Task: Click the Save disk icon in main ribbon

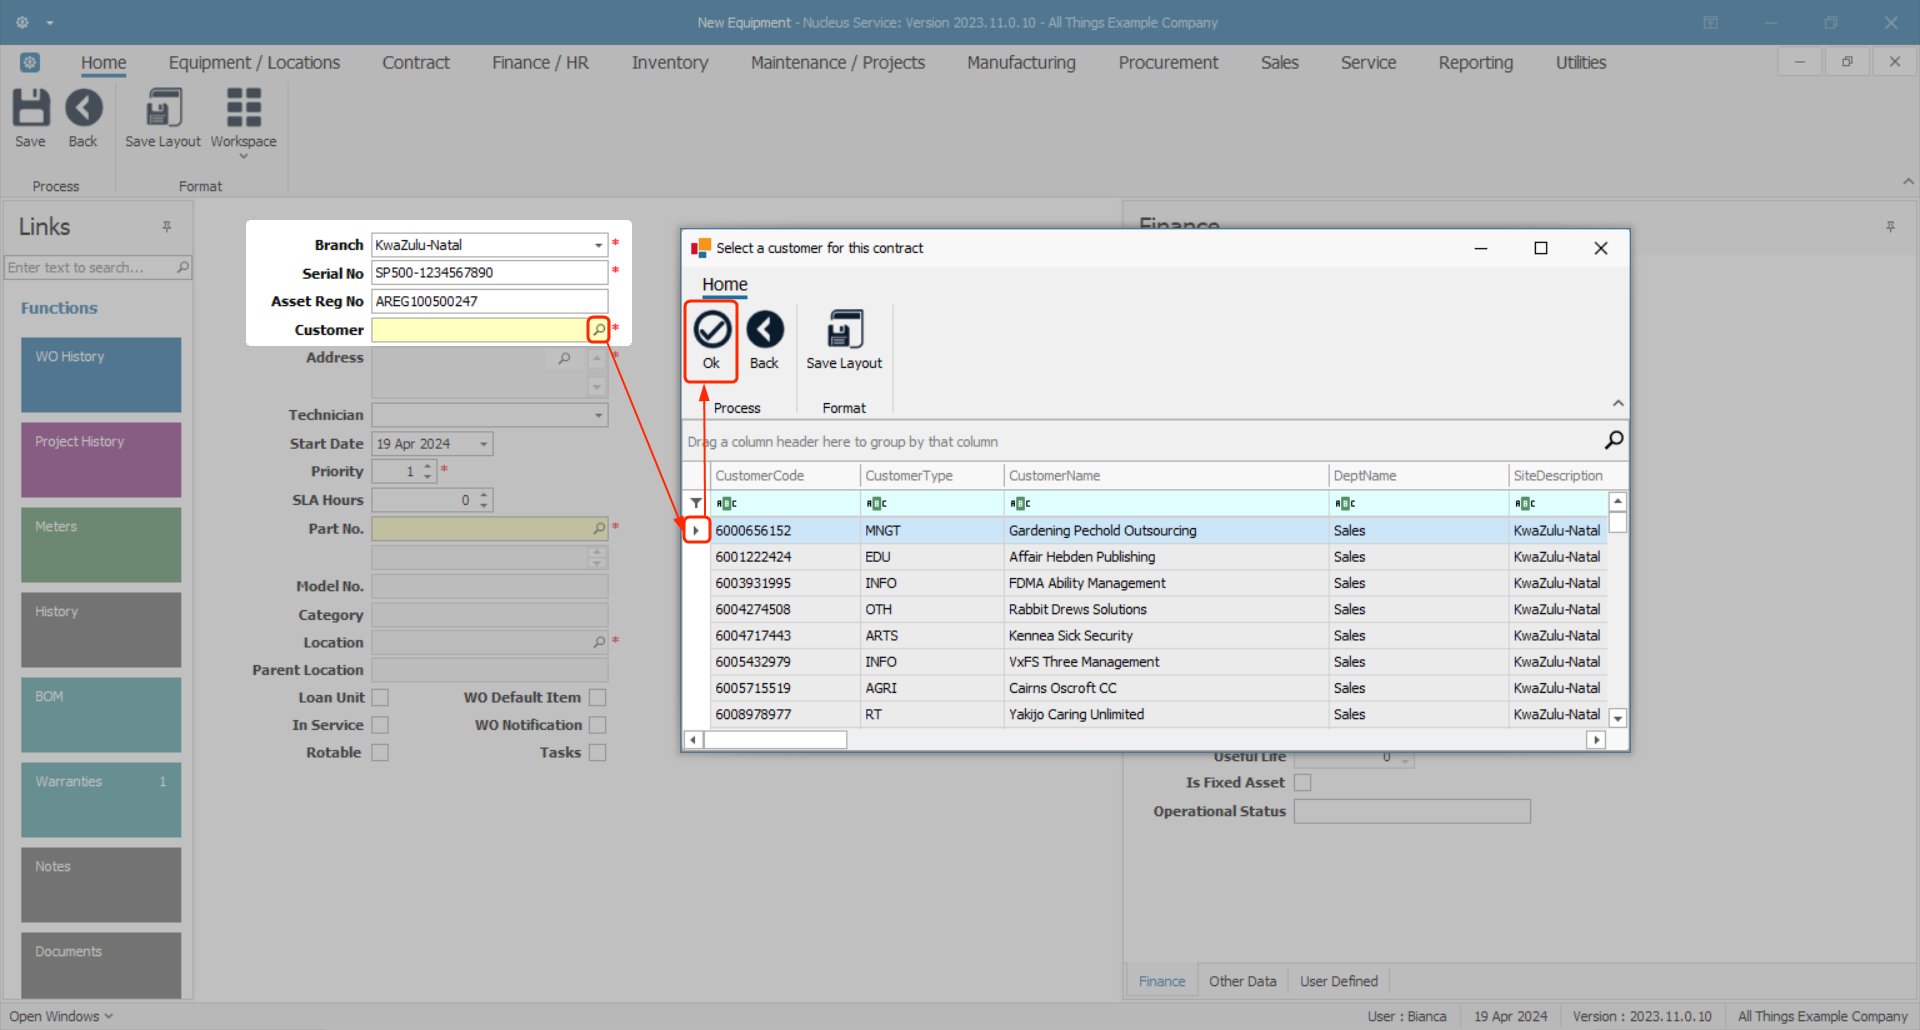Action: pos(30,108)
